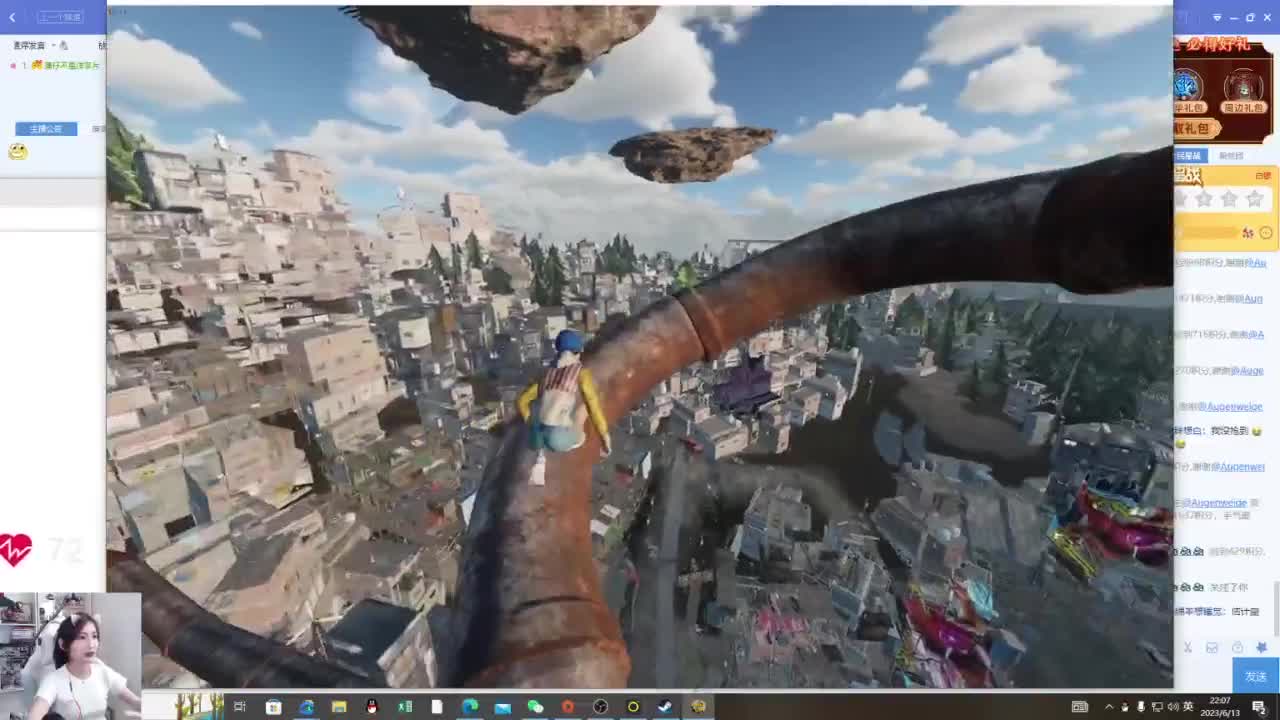Switch the input method language indicator
Viewport: 1280px width, 720px height.
(x=1187, y=707)
